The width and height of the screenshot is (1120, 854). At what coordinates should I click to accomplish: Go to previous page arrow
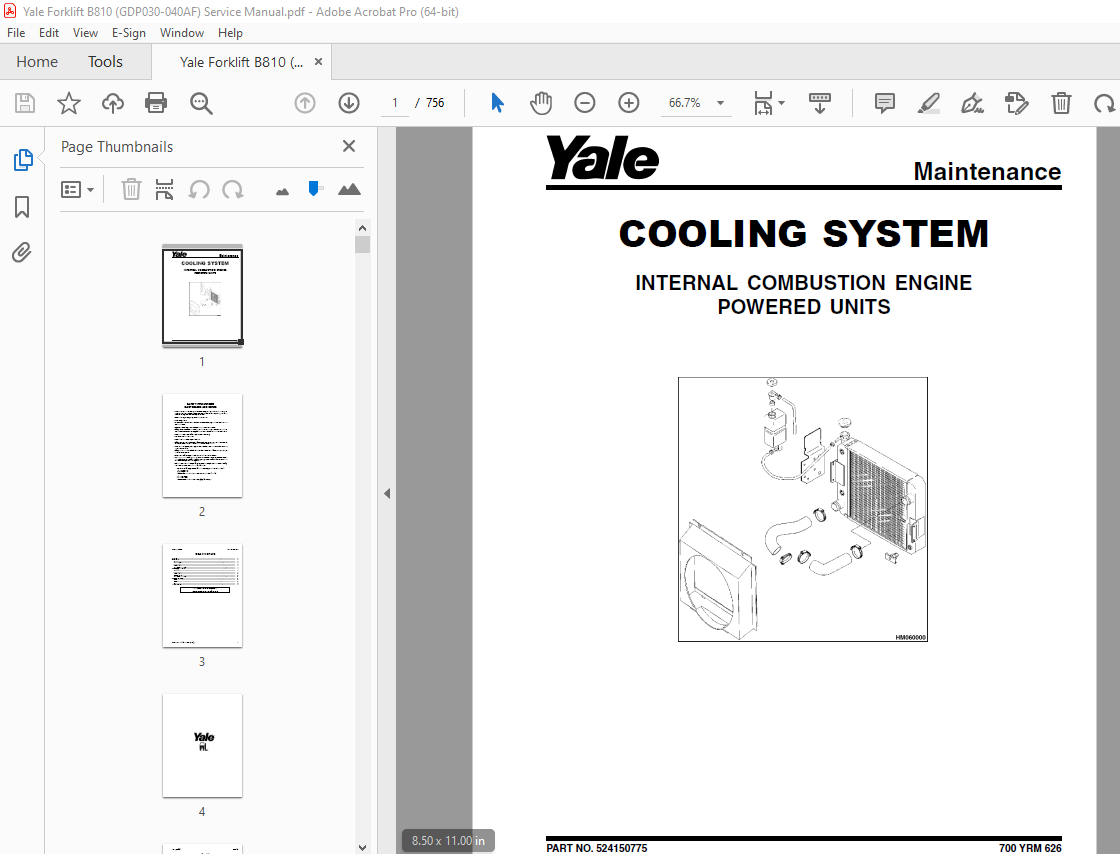point(305,103)
